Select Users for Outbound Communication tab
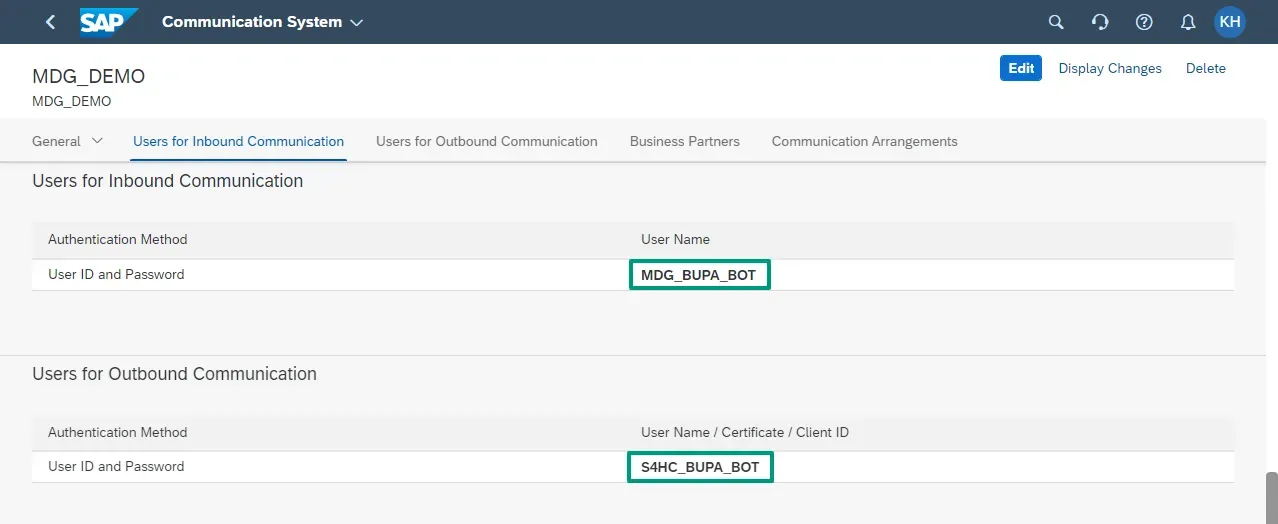 (487, 141)
